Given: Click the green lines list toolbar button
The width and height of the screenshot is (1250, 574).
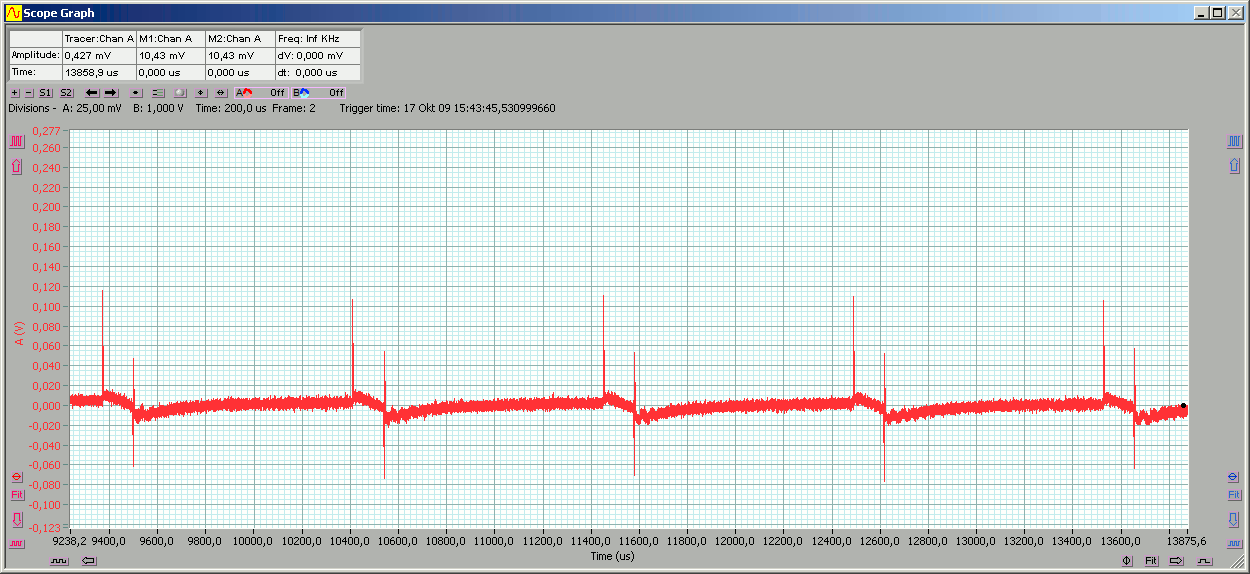Looking at the screenshot, I should point(158,93).
